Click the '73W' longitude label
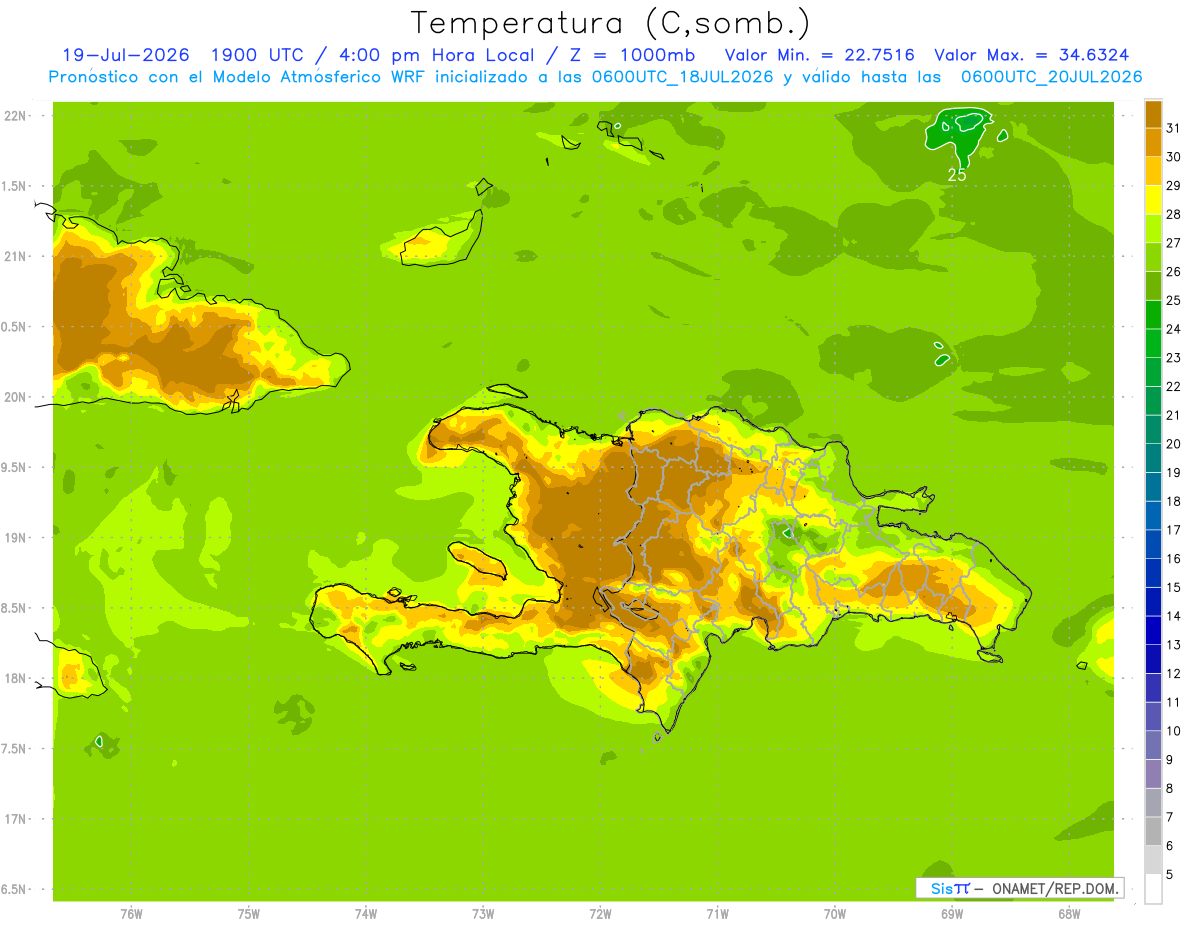This screenshot has width=1200, height=927. 483,914
